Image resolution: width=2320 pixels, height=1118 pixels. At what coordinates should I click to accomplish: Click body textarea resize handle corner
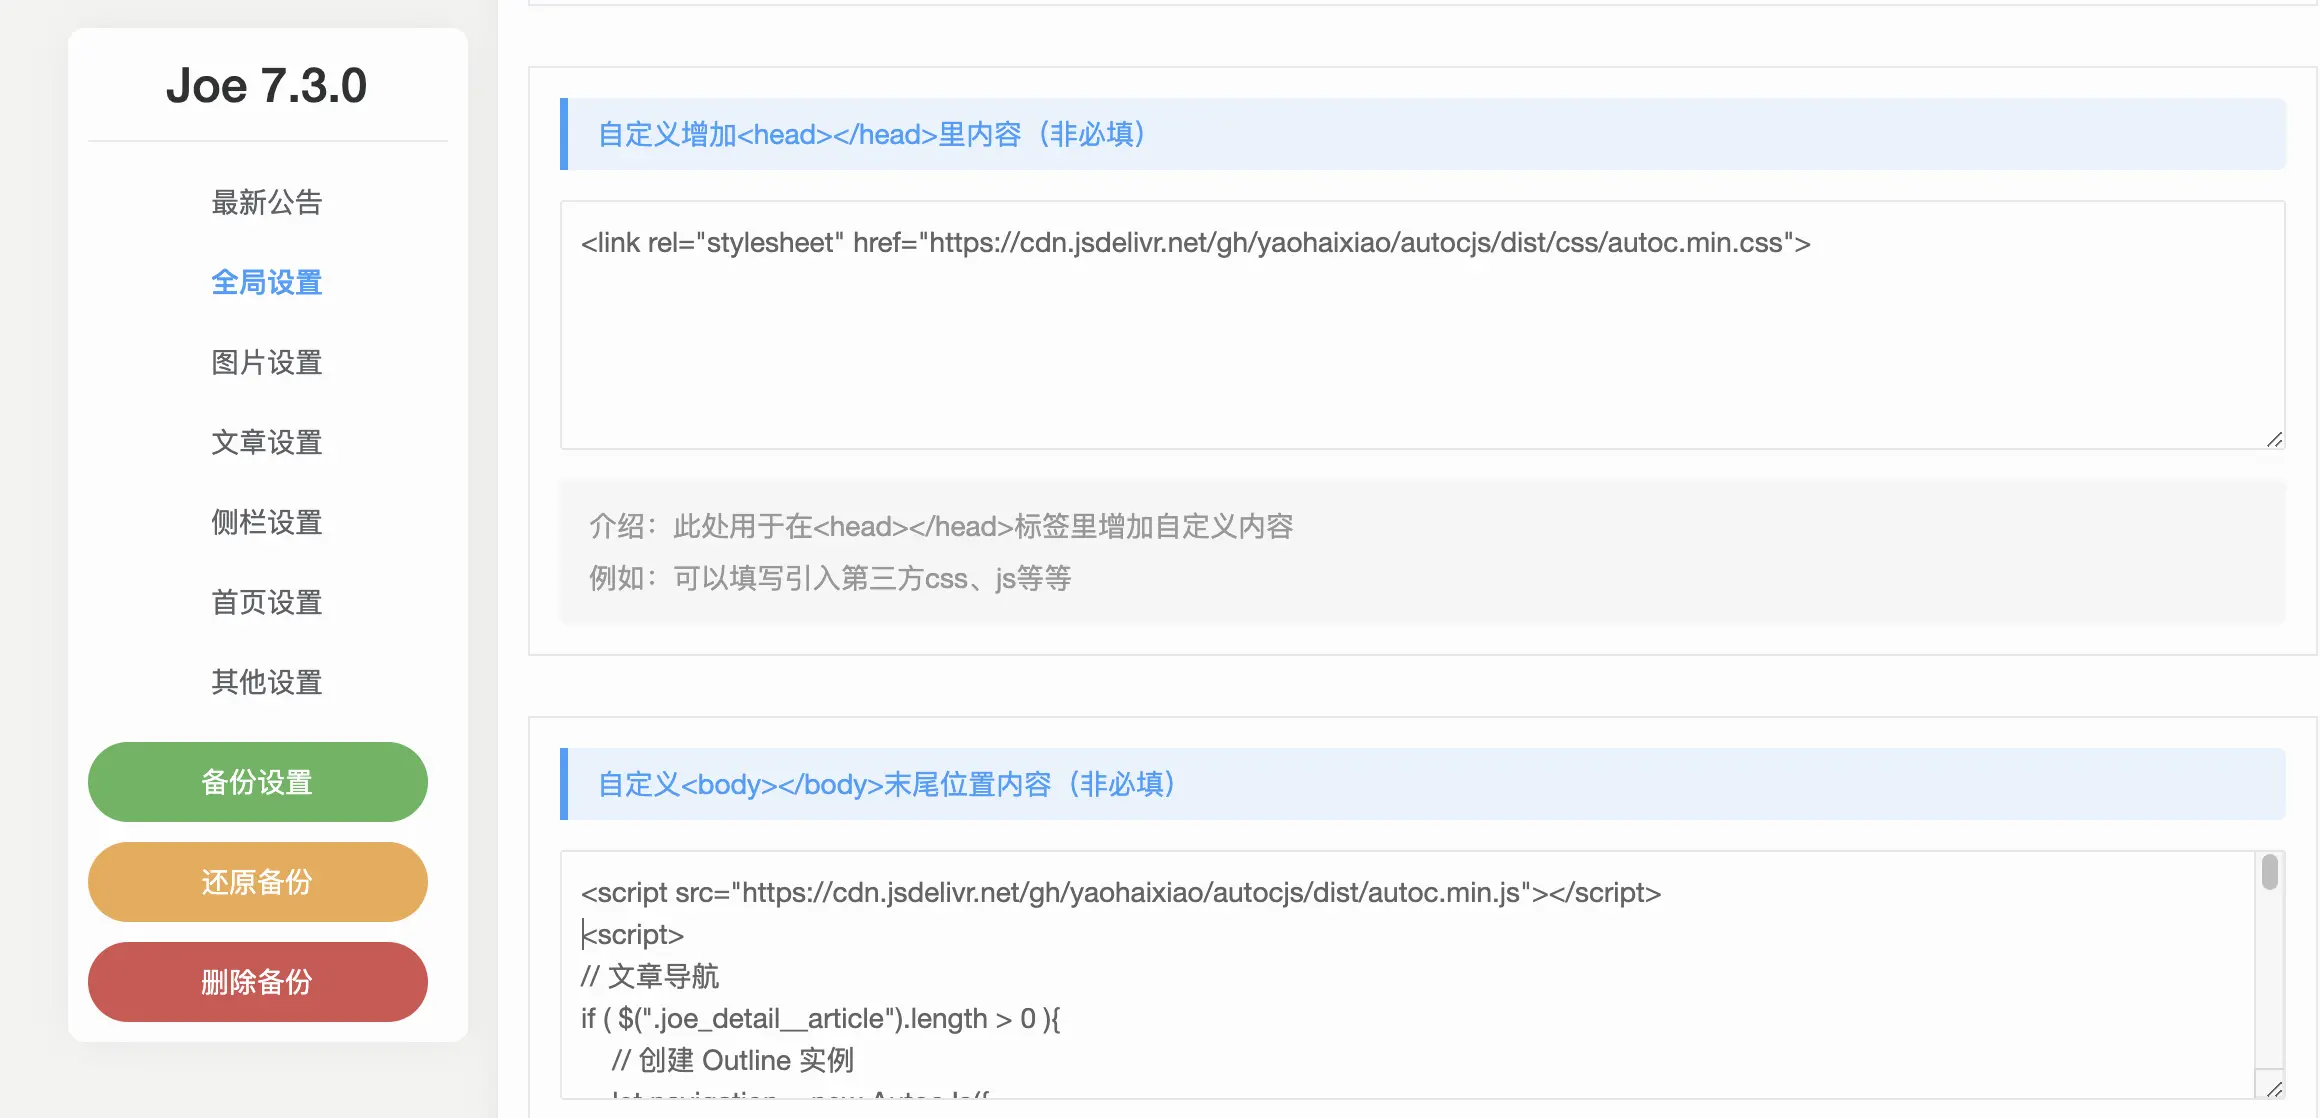click(2274, 1089)
